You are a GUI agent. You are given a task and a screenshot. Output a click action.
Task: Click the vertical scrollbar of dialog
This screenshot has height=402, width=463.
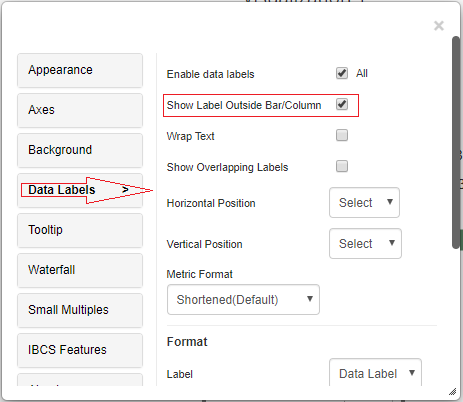pyautogui.click(x=456, y=142)
